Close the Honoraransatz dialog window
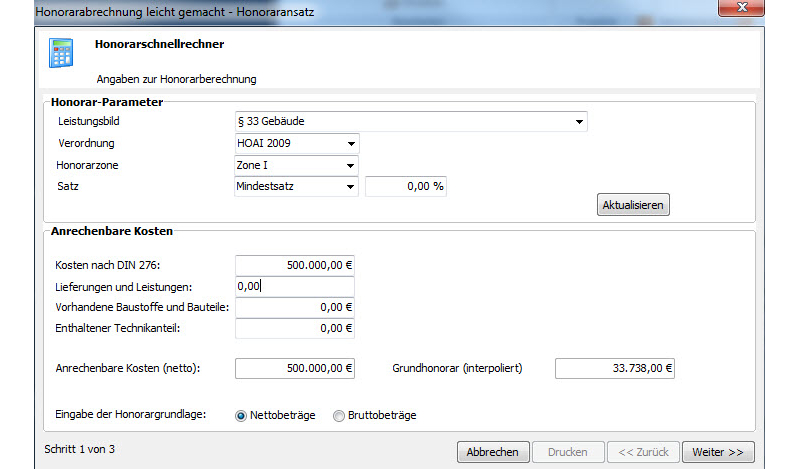 coord(739,9)
